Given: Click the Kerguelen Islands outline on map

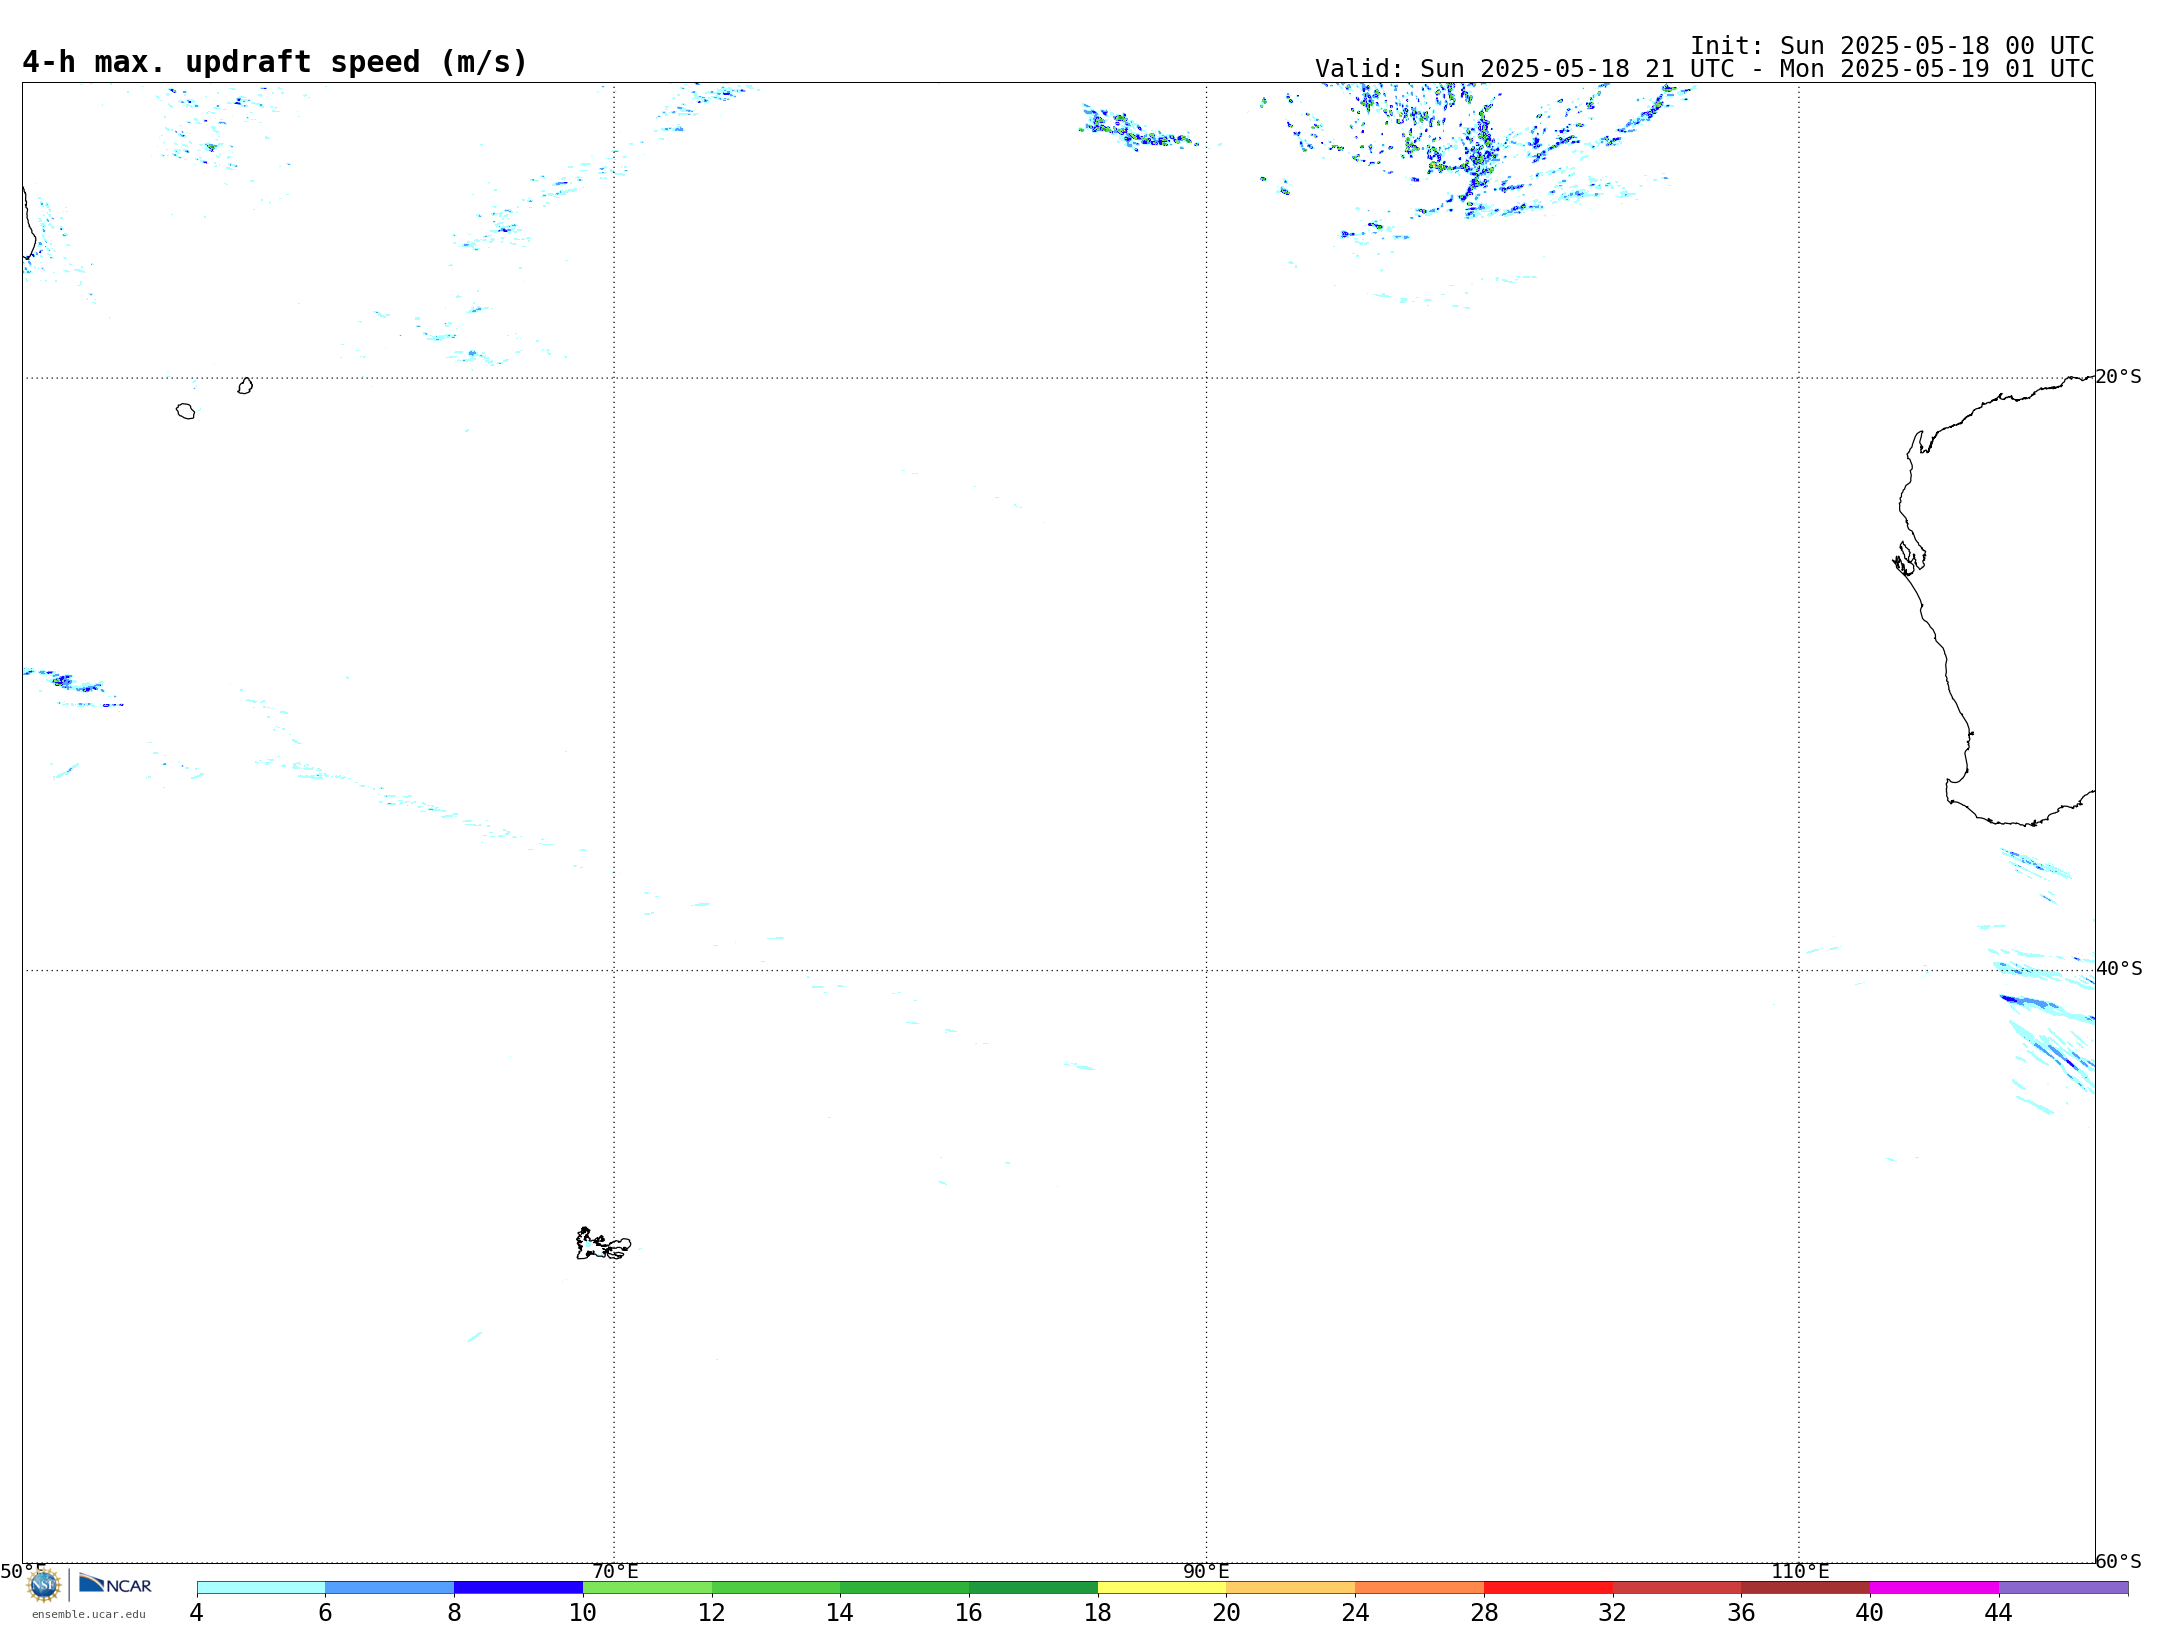Looking at the screenshot, I should point(603,1244).
